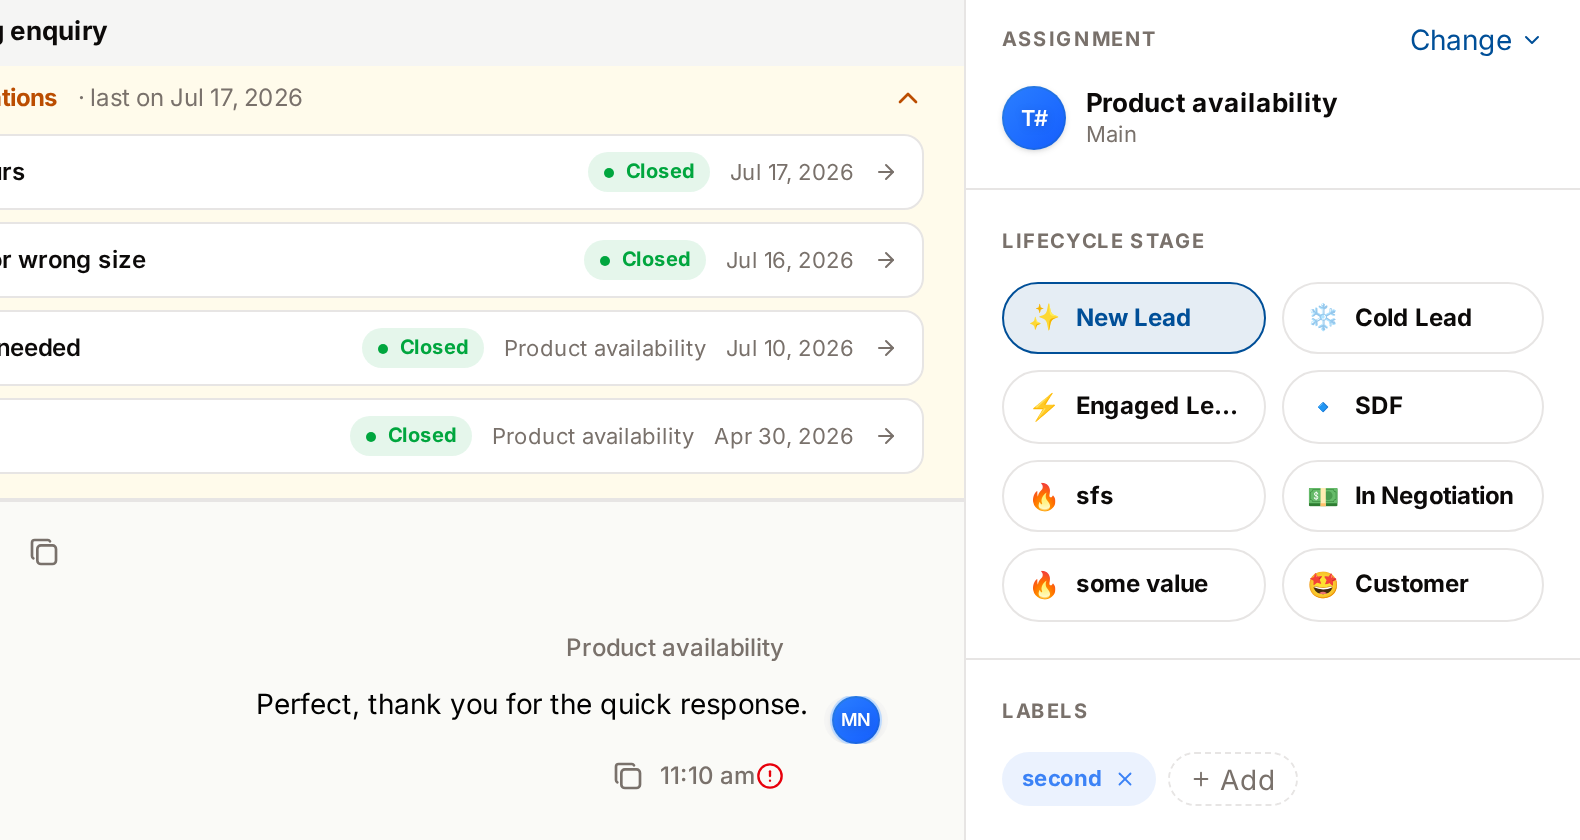This screenshot has width=1580, height=840.
Task: Choose the Engaged Lead stage option
Action: point(1134,406)
